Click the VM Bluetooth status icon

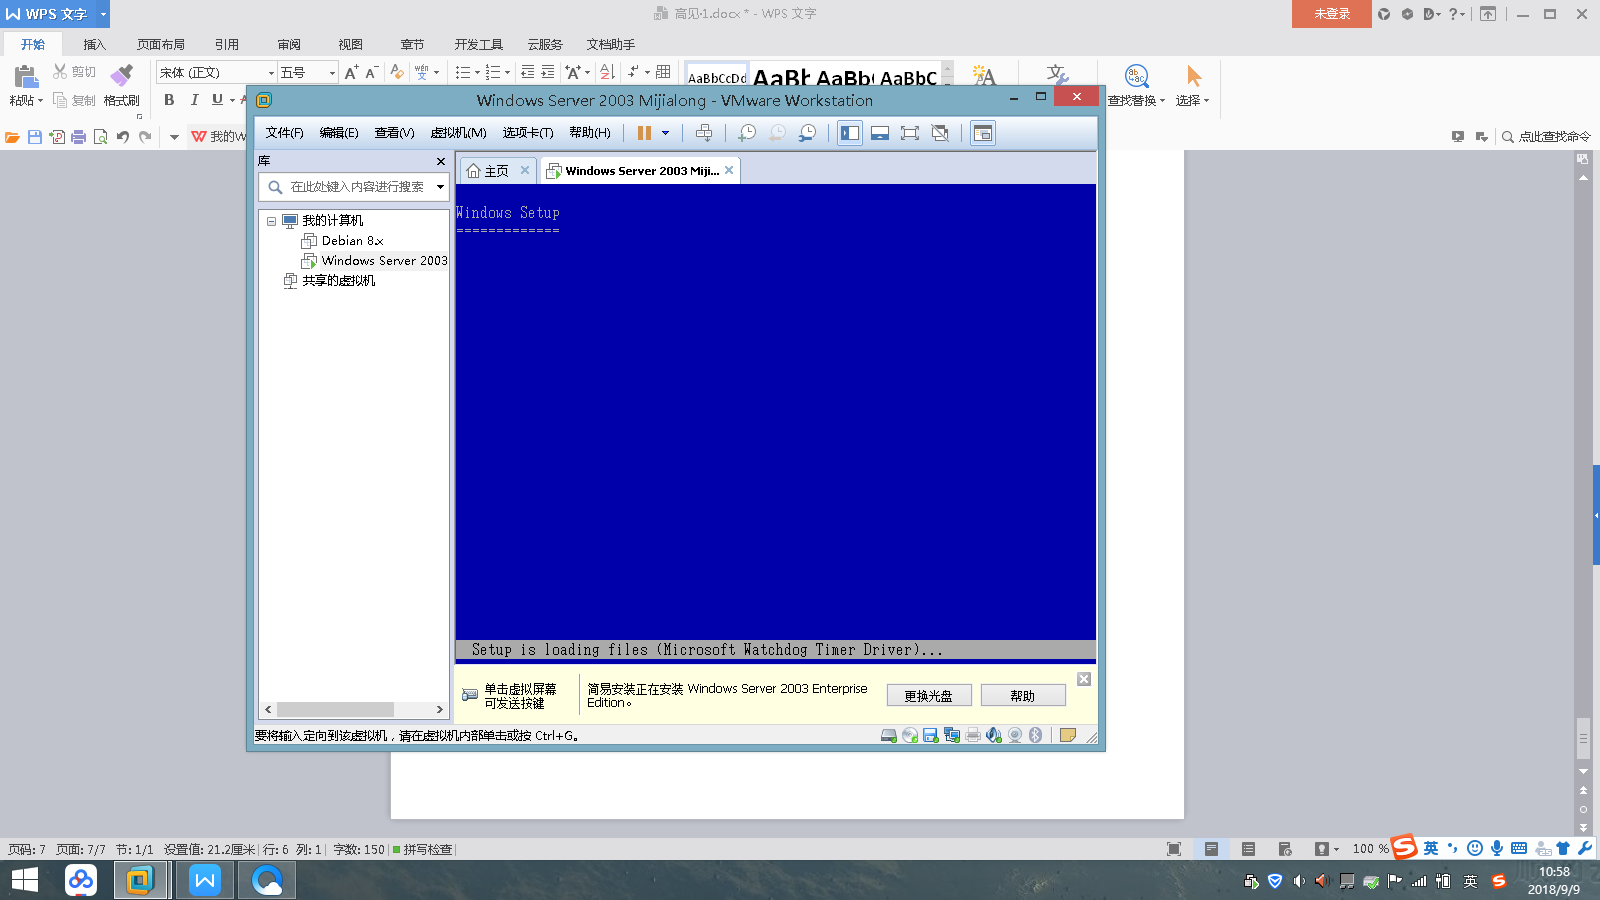(x=1036, y=735)
